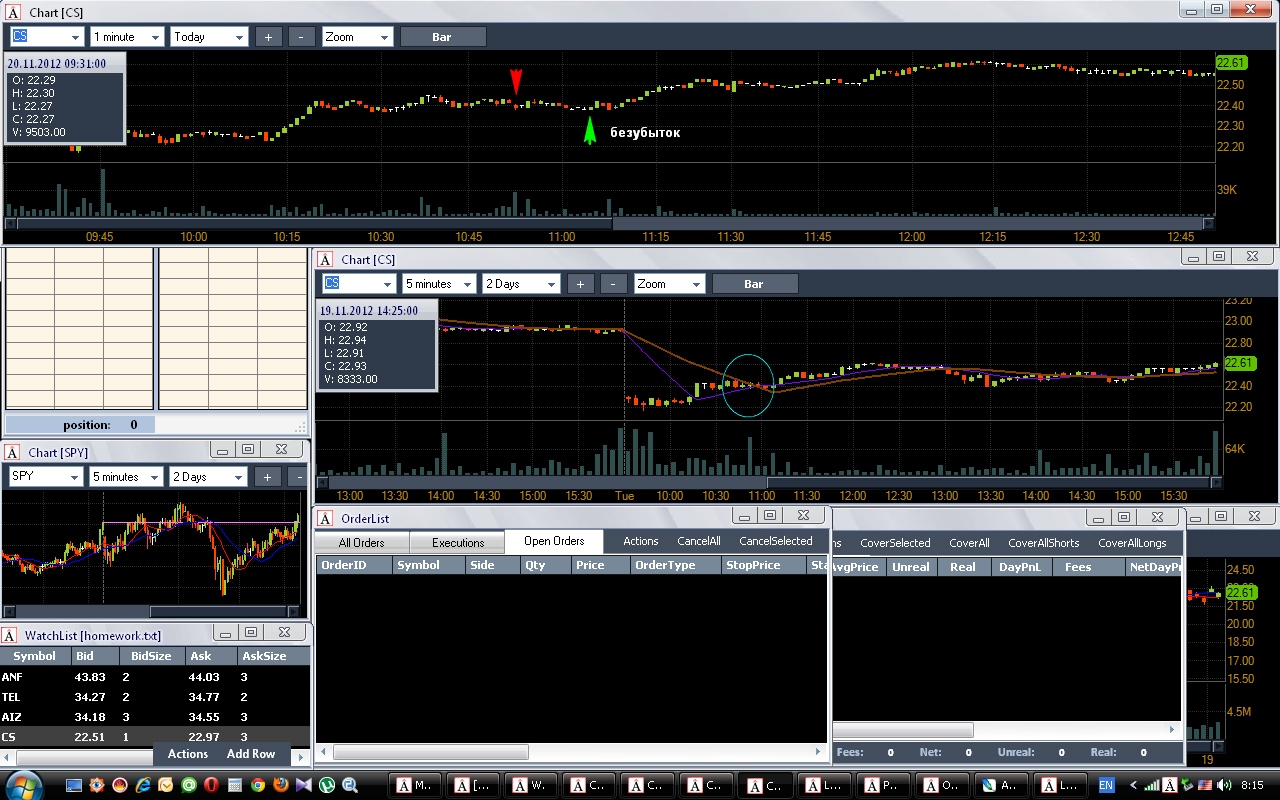Viewport: 1280px width, 800px height.
Task: Click the CoverAllShorts button
Action: (1044, 543)
